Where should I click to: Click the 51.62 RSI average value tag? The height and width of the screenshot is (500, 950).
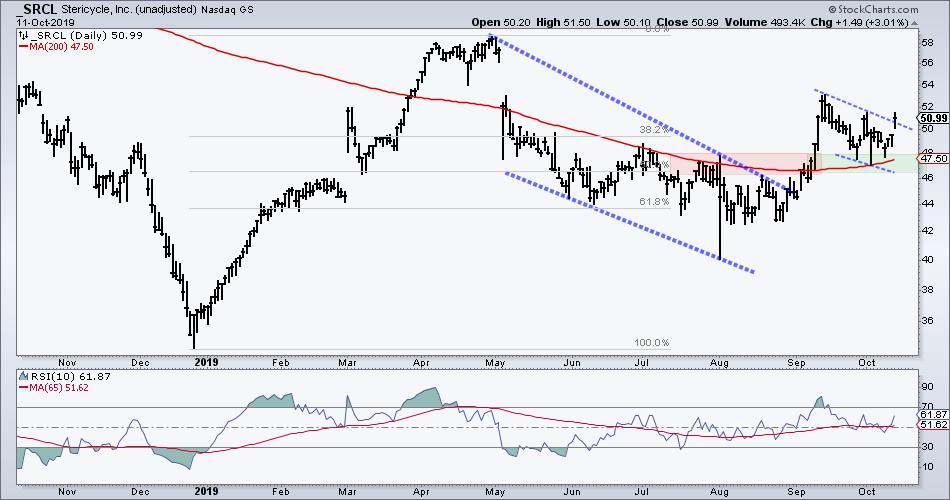click(x=934, y=425)
